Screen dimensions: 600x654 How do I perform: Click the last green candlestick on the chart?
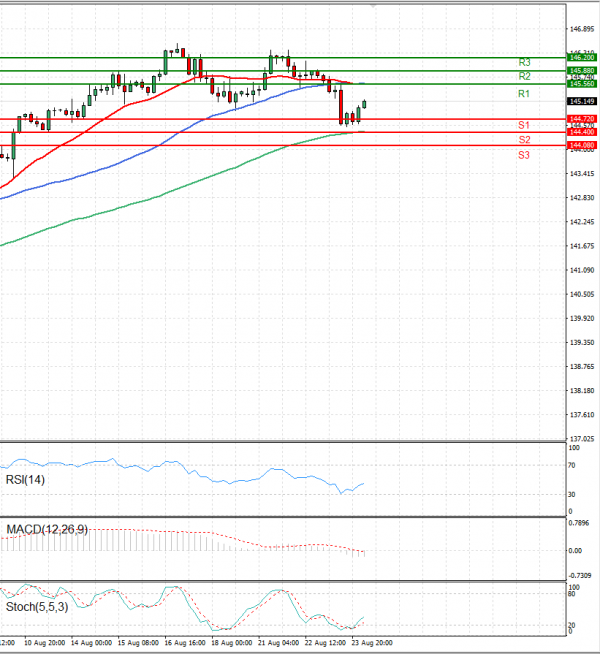pyautogui.click(x=364, y=104)
